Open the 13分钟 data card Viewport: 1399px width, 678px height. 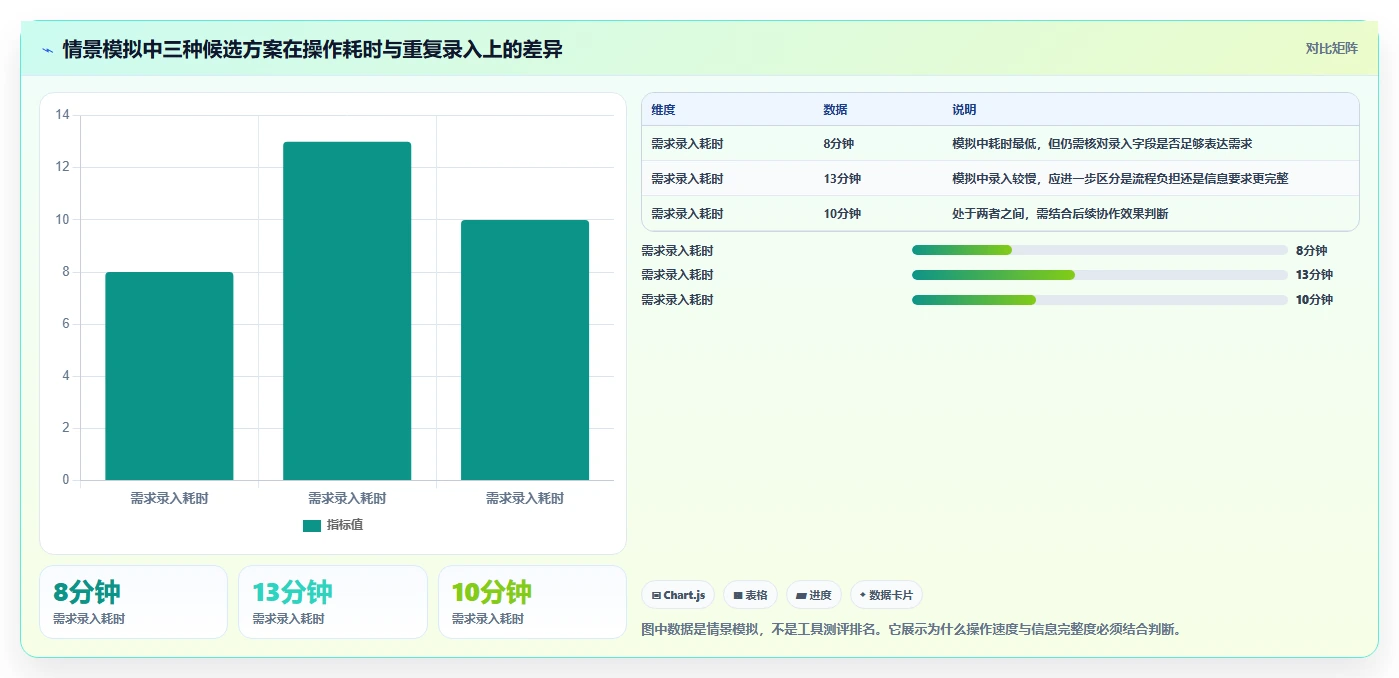(x=333, y=602)
